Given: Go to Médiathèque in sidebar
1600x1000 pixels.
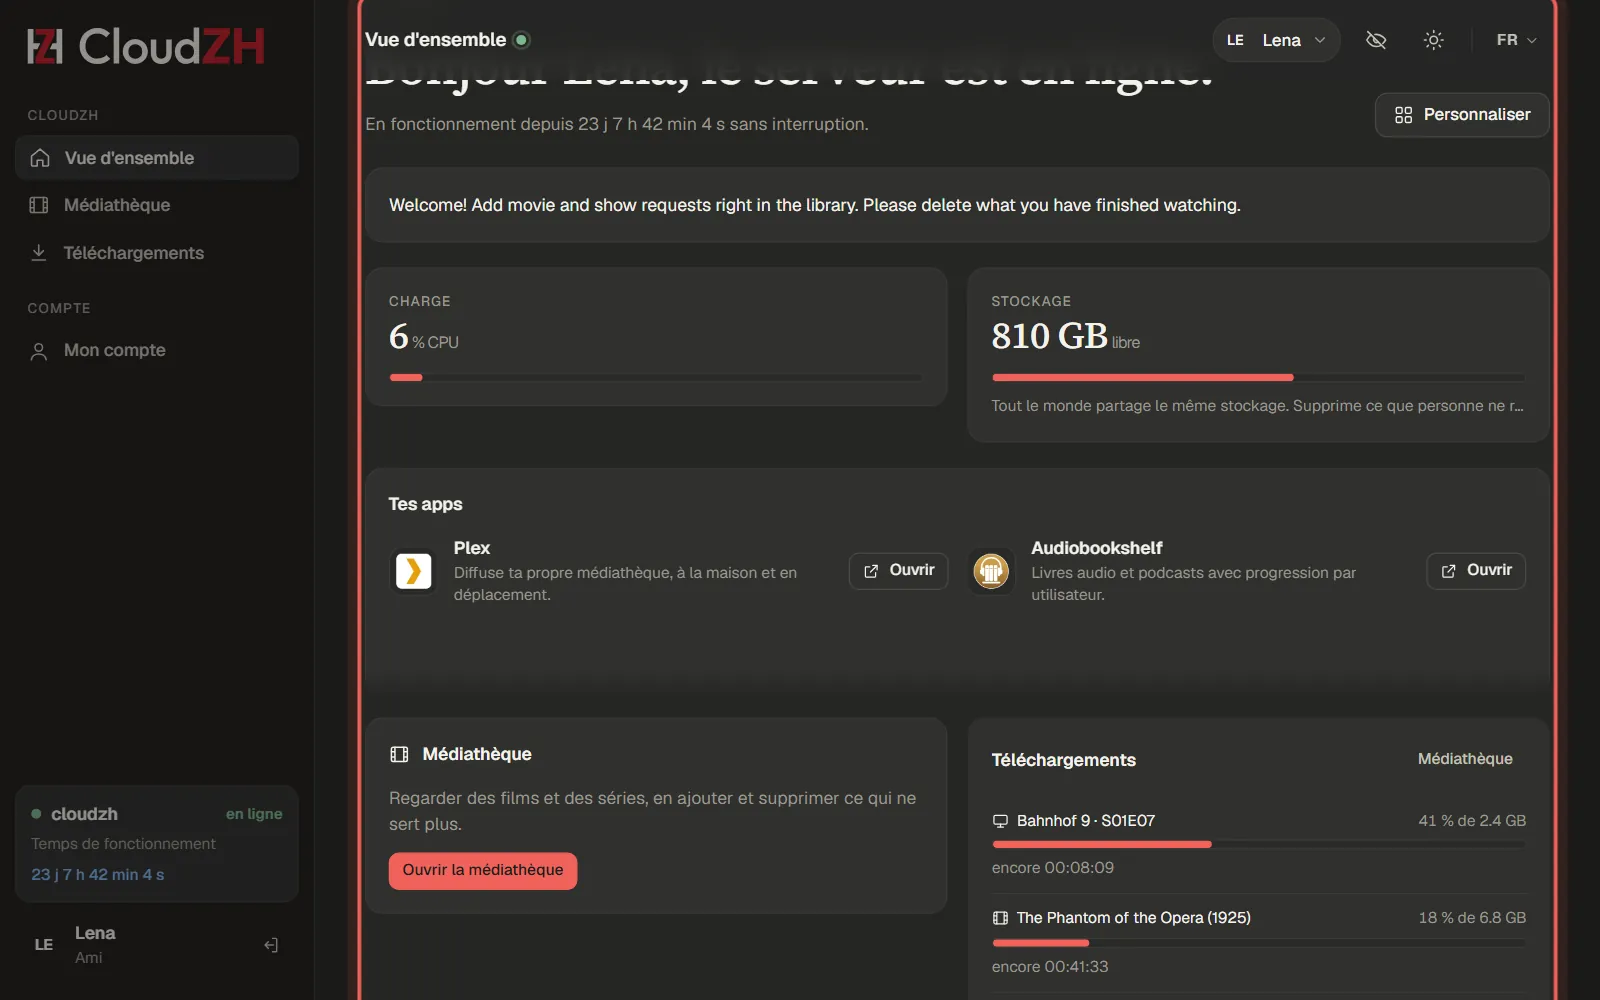Looking at the screenshot, I should pyautogui.click(x=157, y=205).
